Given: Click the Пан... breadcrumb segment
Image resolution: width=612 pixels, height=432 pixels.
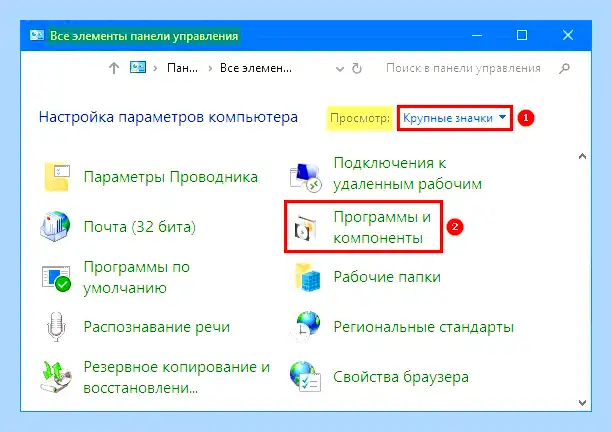Looking at the screenshot, I should (182, 68).
